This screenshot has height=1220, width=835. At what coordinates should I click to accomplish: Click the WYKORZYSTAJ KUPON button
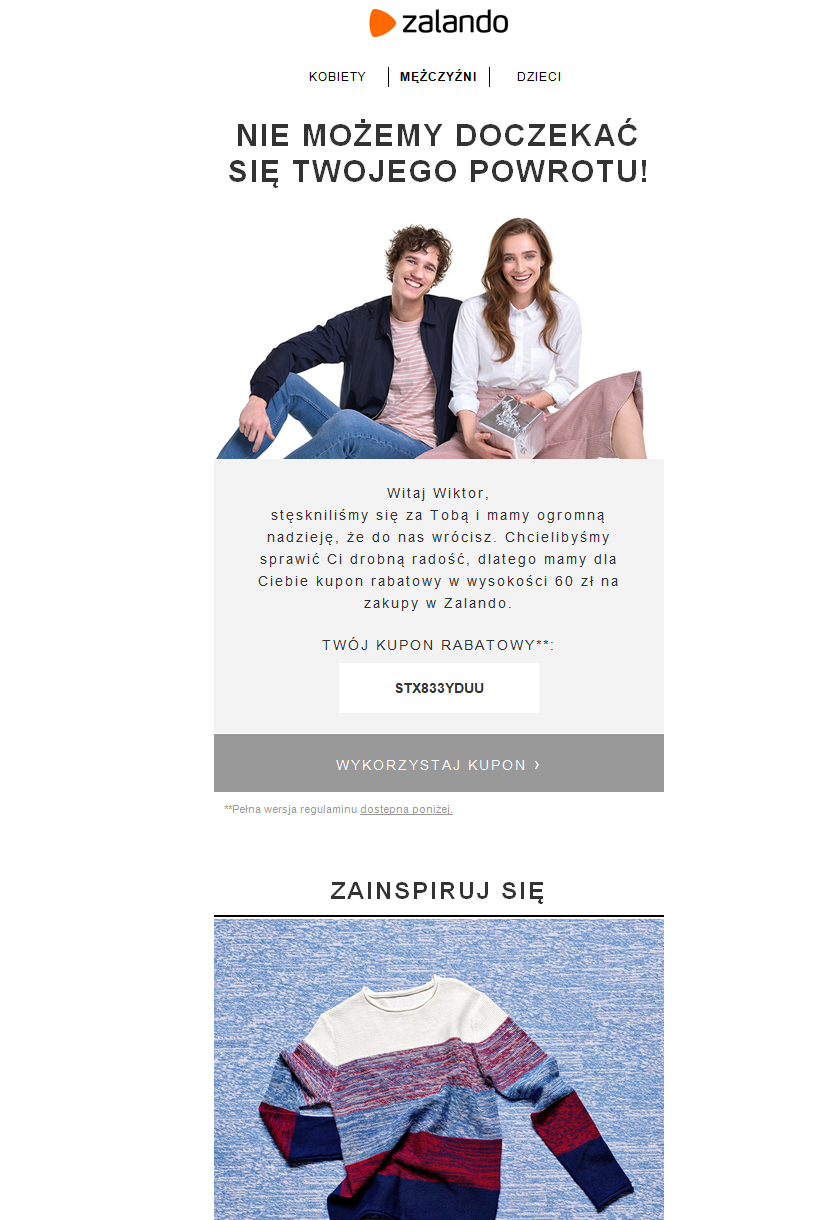(x=439, y=763)
